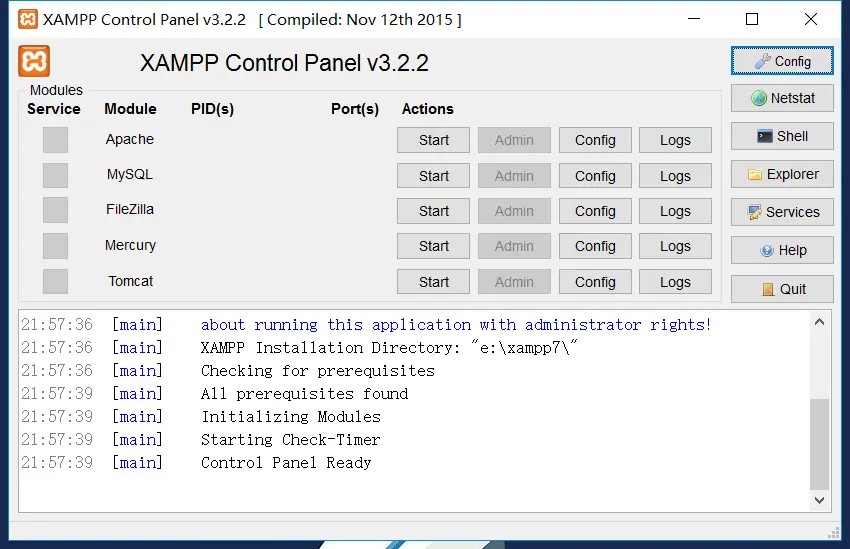Click the Tomcat Admin button

tap(514, 282)
